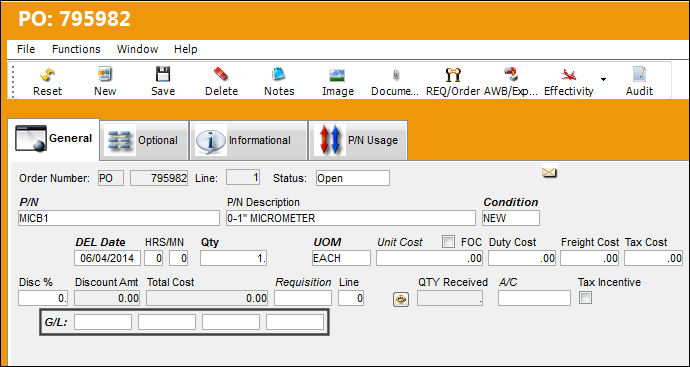
Task: Click the Total Cost field
Action: [x=207, y=298]
